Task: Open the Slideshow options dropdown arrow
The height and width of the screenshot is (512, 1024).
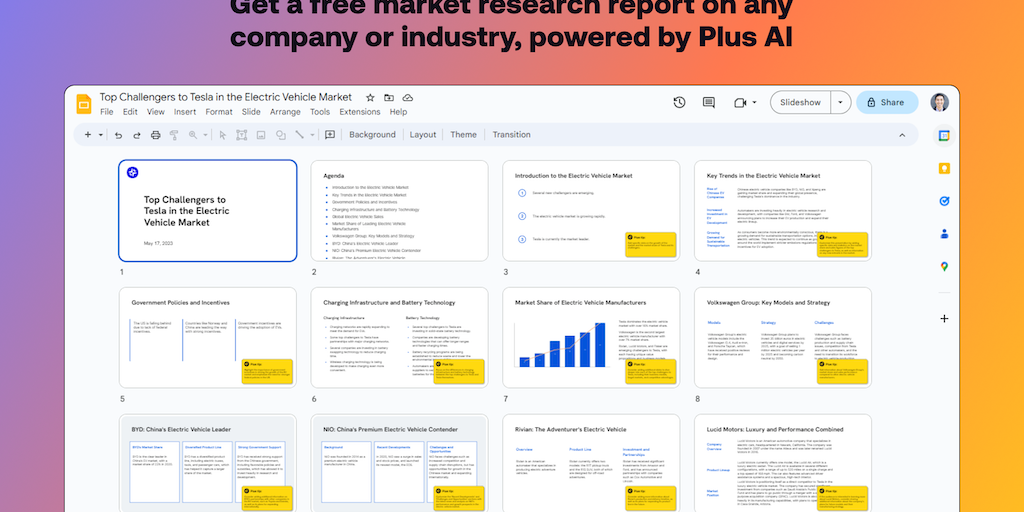Action: pos(840,103)
